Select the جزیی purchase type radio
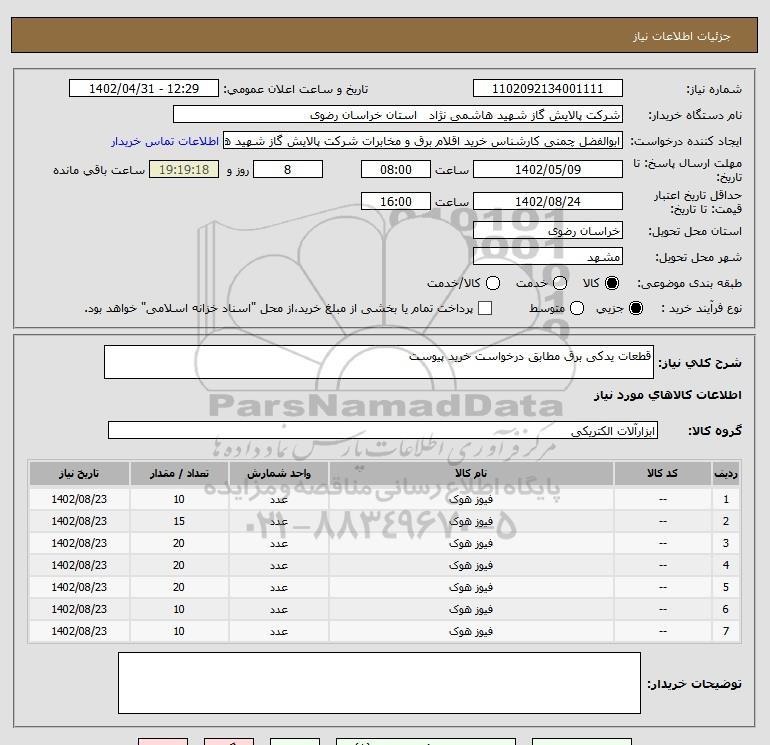770x745 pixels. (635, 308)
